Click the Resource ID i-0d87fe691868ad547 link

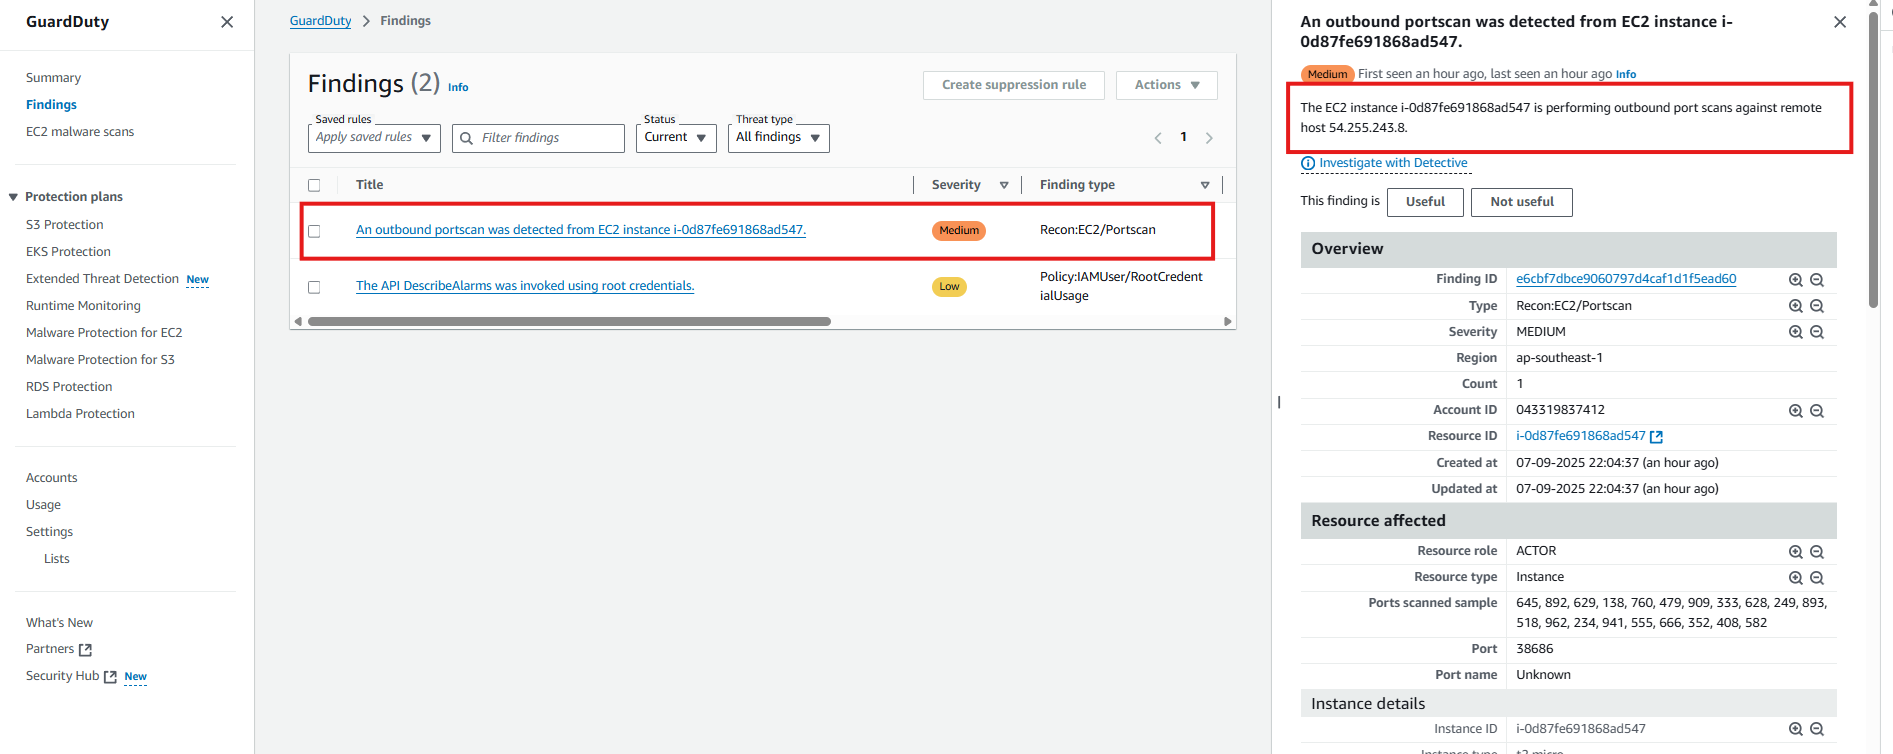(x=1580, y=436)
